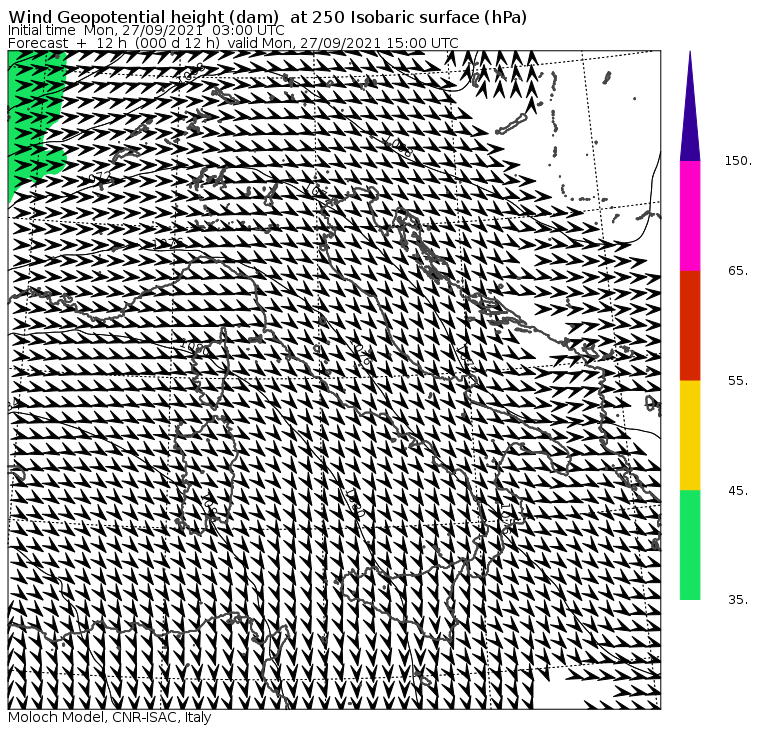The image size is (760, 731).
Task: Click the '55.' color scale label
Action: click(x=738, y=381)
